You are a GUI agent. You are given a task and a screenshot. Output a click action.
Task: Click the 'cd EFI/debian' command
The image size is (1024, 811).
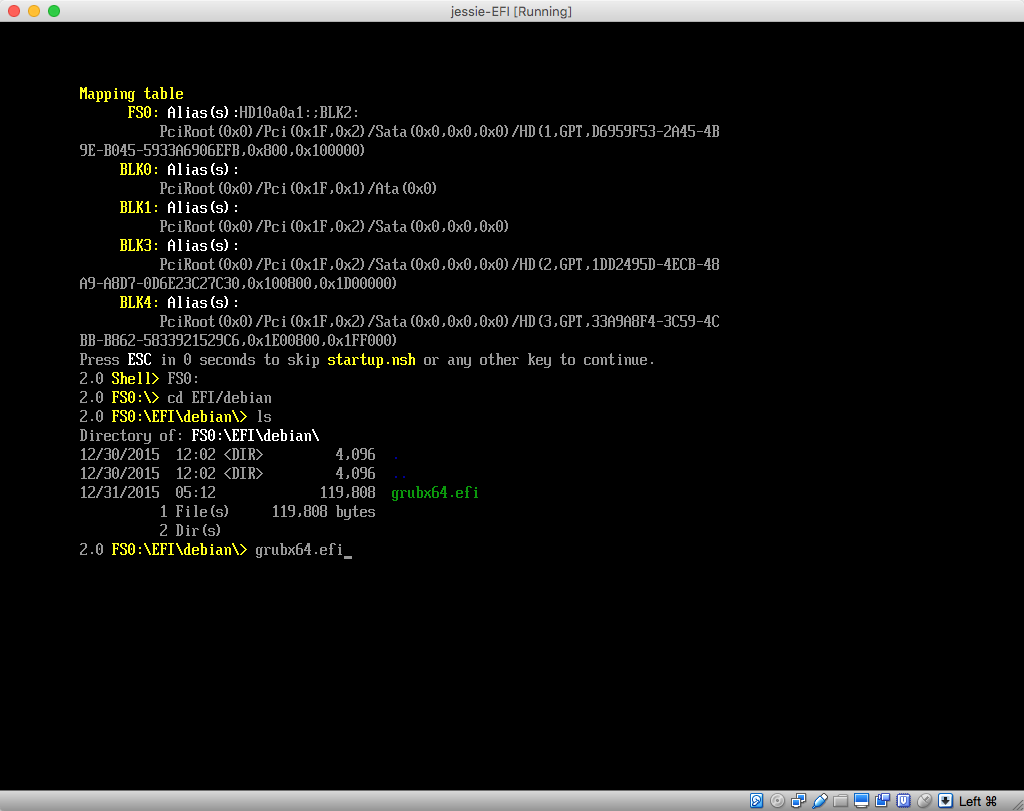[219, 398]
